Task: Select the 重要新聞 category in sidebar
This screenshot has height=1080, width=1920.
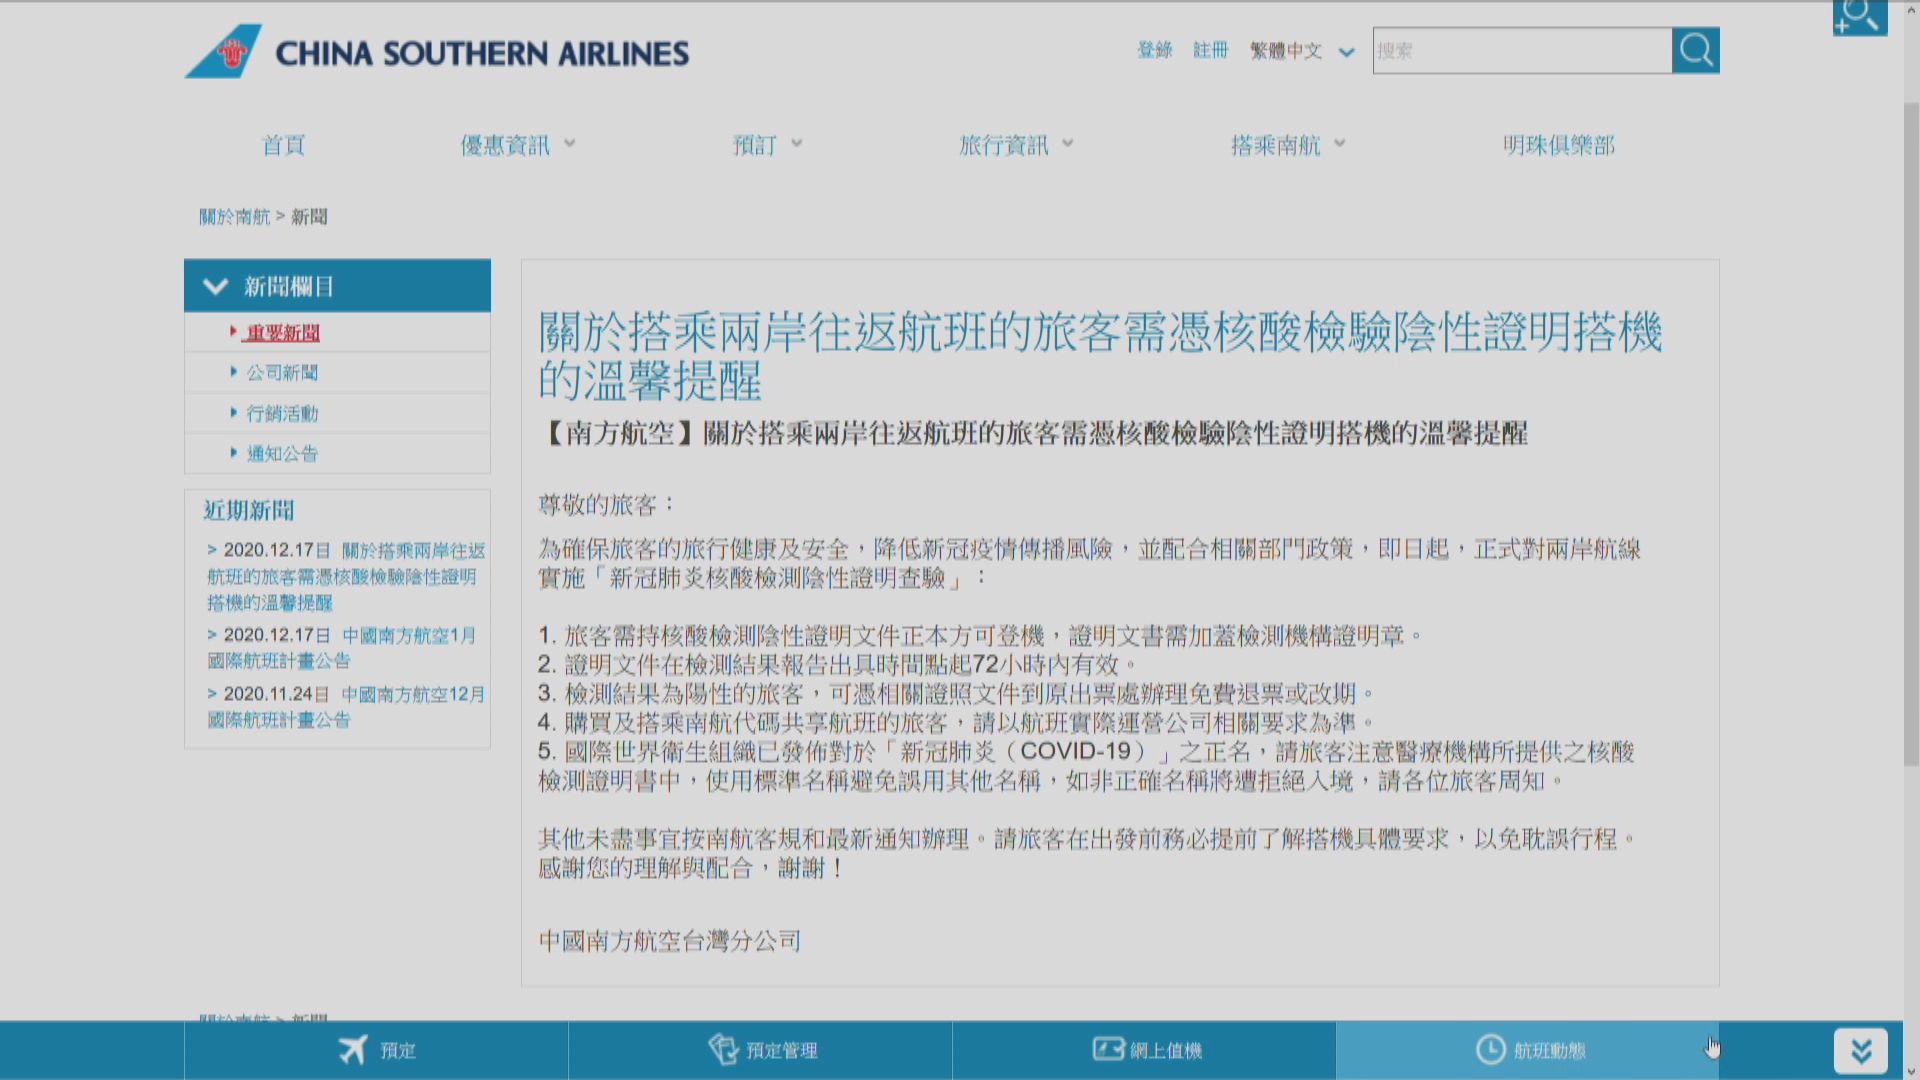Action: (281, 332)
